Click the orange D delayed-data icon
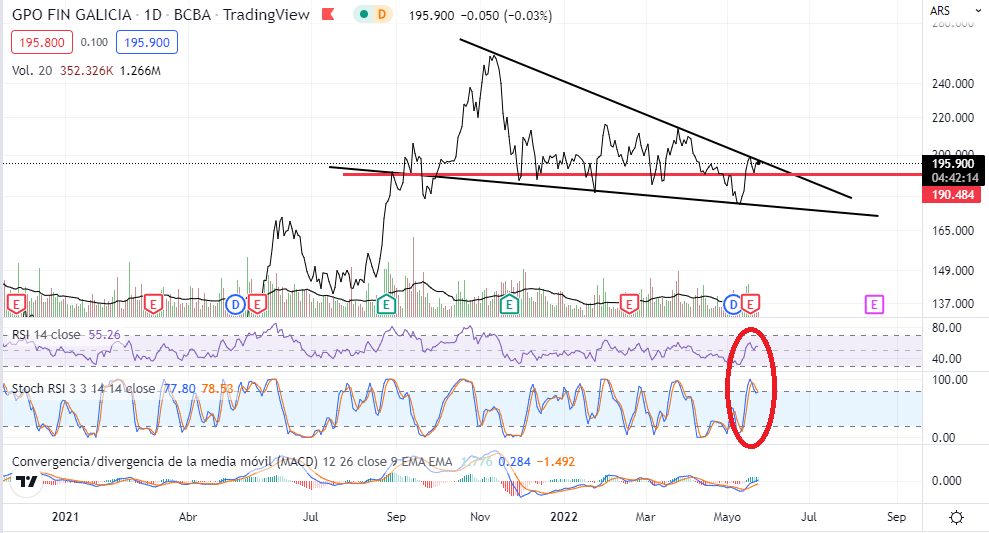 [382, 14]
